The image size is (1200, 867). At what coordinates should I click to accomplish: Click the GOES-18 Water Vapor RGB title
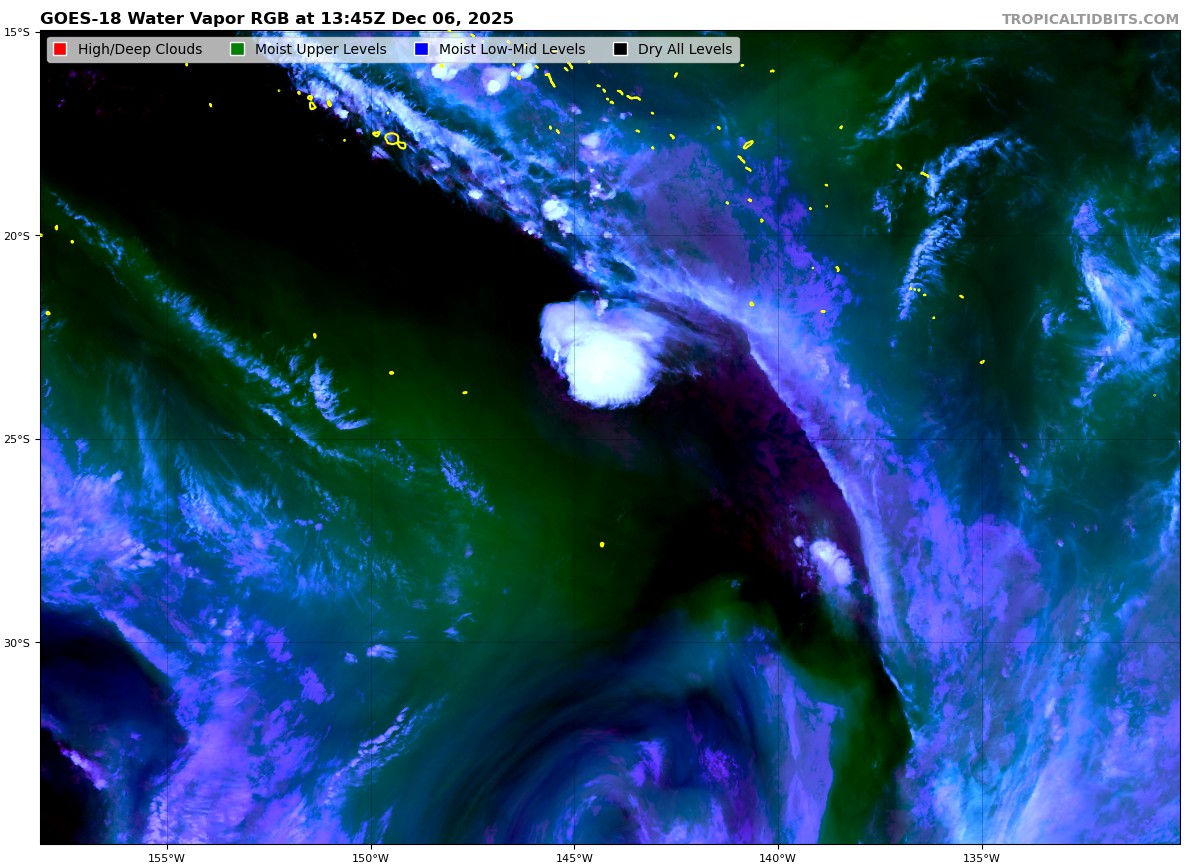click(277, 19)
